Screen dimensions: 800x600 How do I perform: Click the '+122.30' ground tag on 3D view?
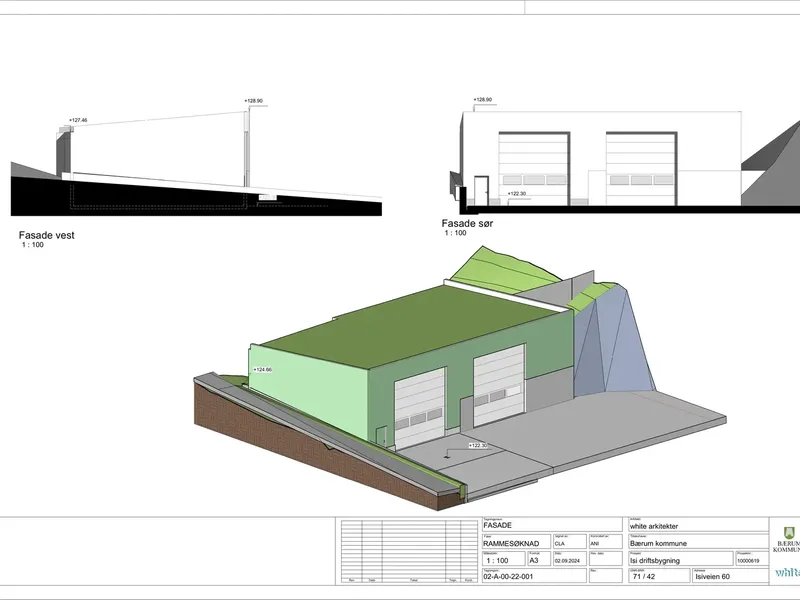click(x=478, y=446)
